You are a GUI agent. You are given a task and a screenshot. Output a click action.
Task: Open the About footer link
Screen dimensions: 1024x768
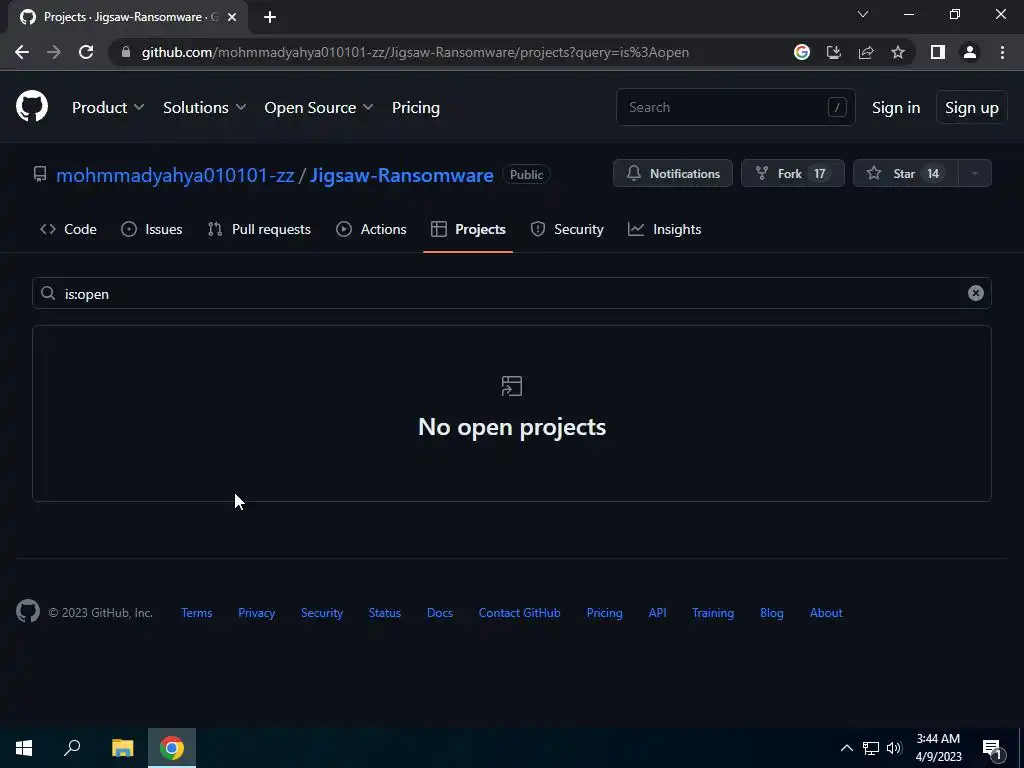click(x=826, y=613)
